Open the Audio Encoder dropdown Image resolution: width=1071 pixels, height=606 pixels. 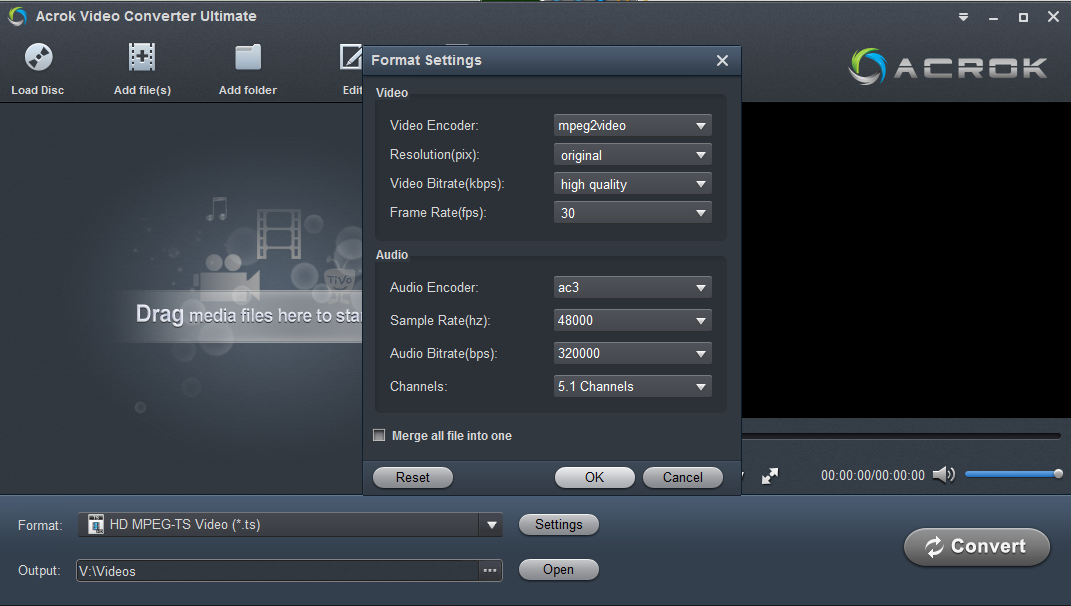[632, 288]
